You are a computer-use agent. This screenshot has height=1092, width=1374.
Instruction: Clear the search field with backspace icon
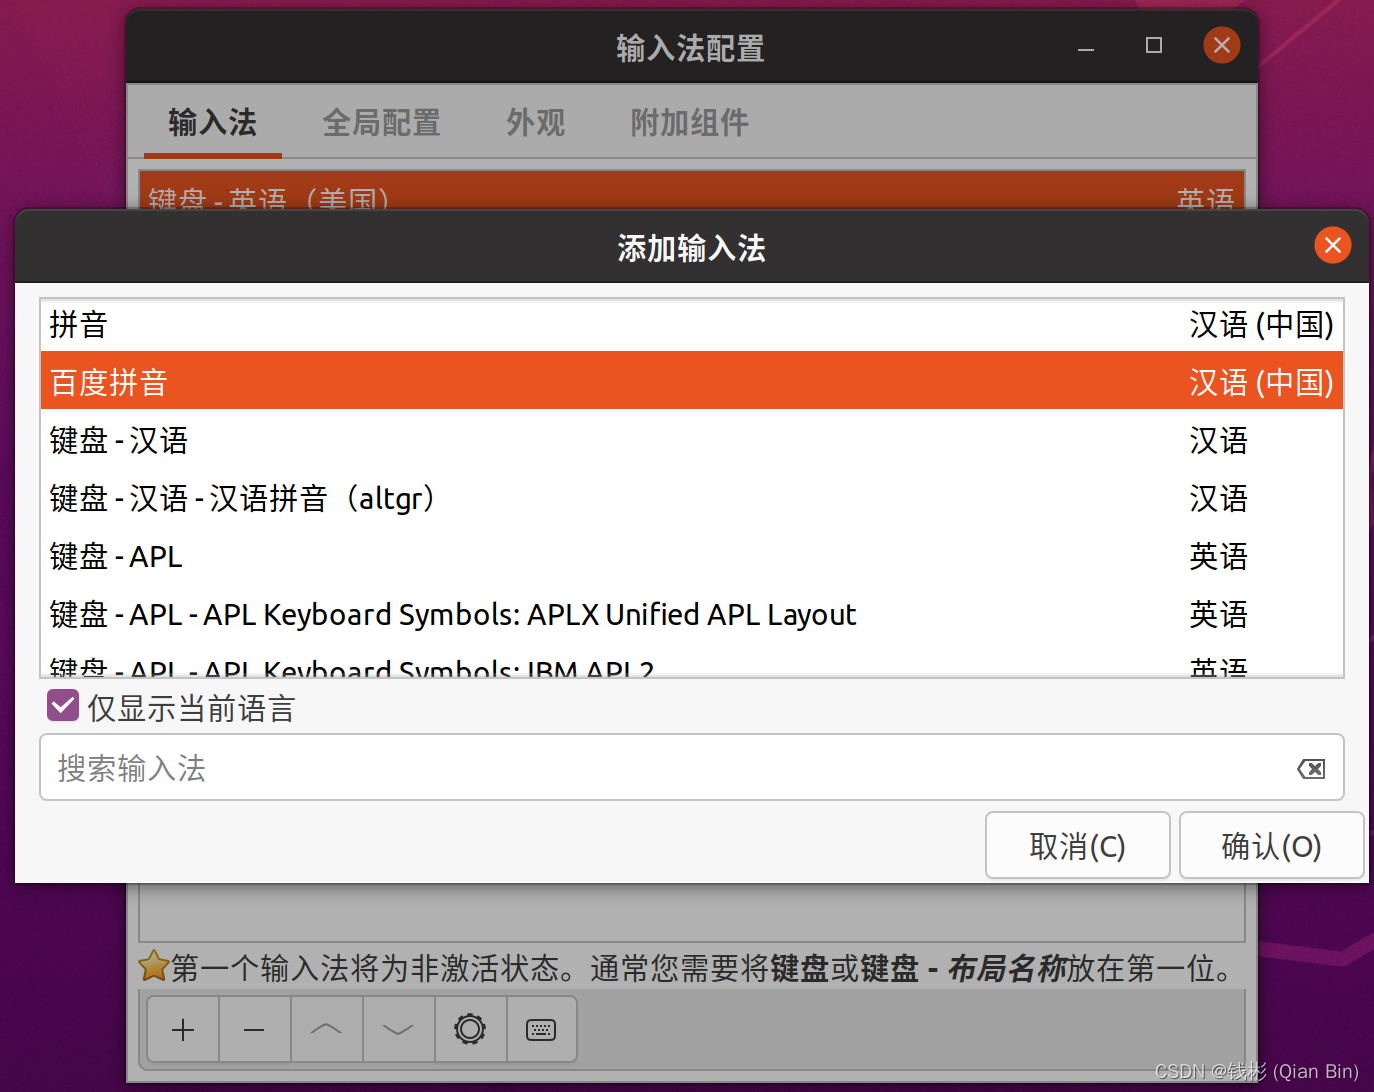(x=1311, y=768)
